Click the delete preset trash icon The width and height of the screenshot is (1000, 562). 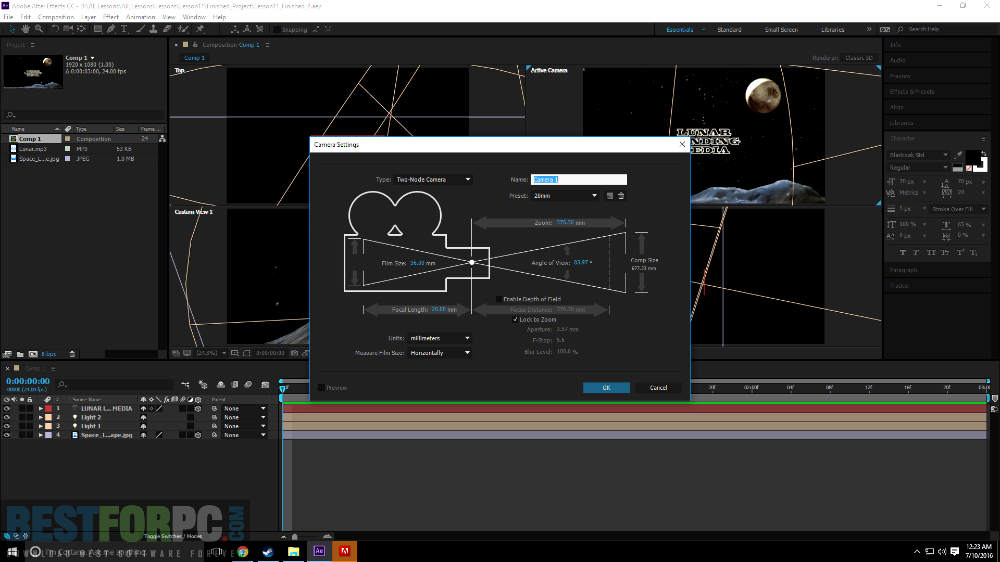click(620, 196)
